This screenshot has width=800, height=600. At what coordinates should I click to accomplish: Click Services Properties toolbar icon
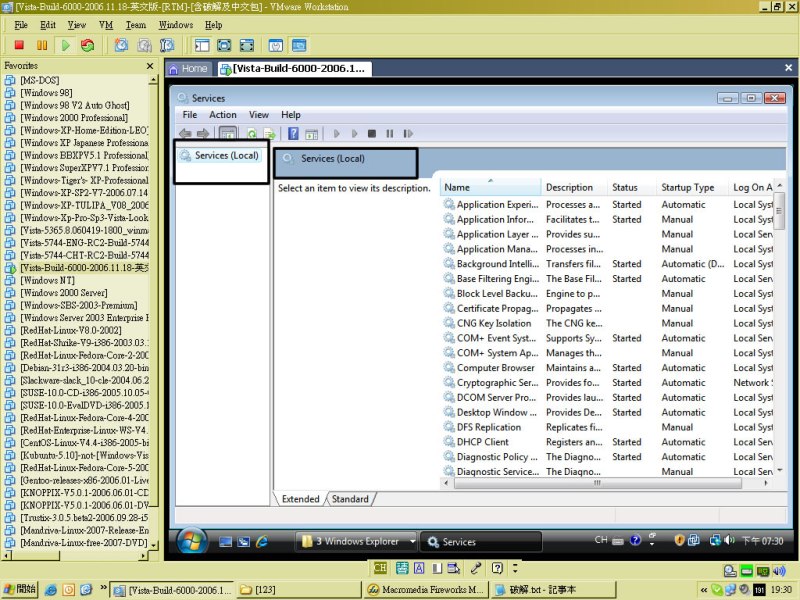[x=311, y=134]
